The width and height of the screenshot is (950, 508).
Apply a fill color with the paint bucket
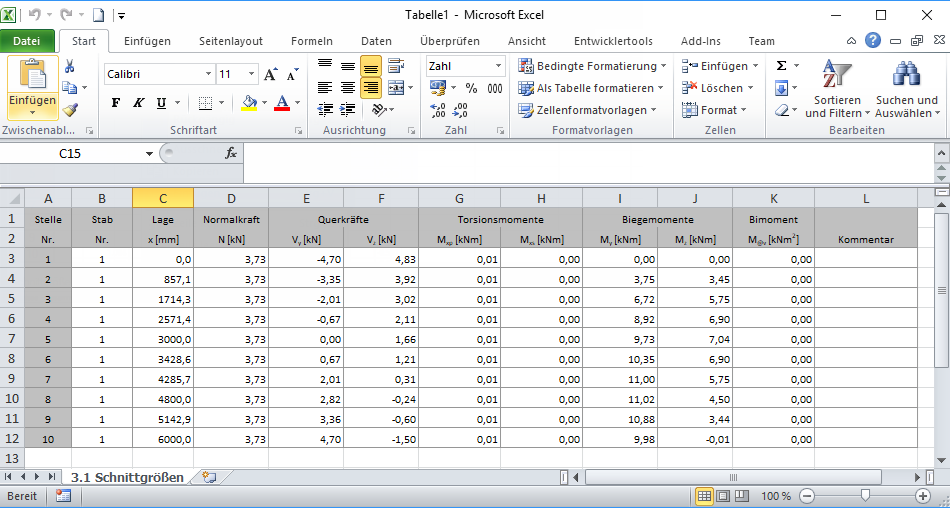click(249, 103)
